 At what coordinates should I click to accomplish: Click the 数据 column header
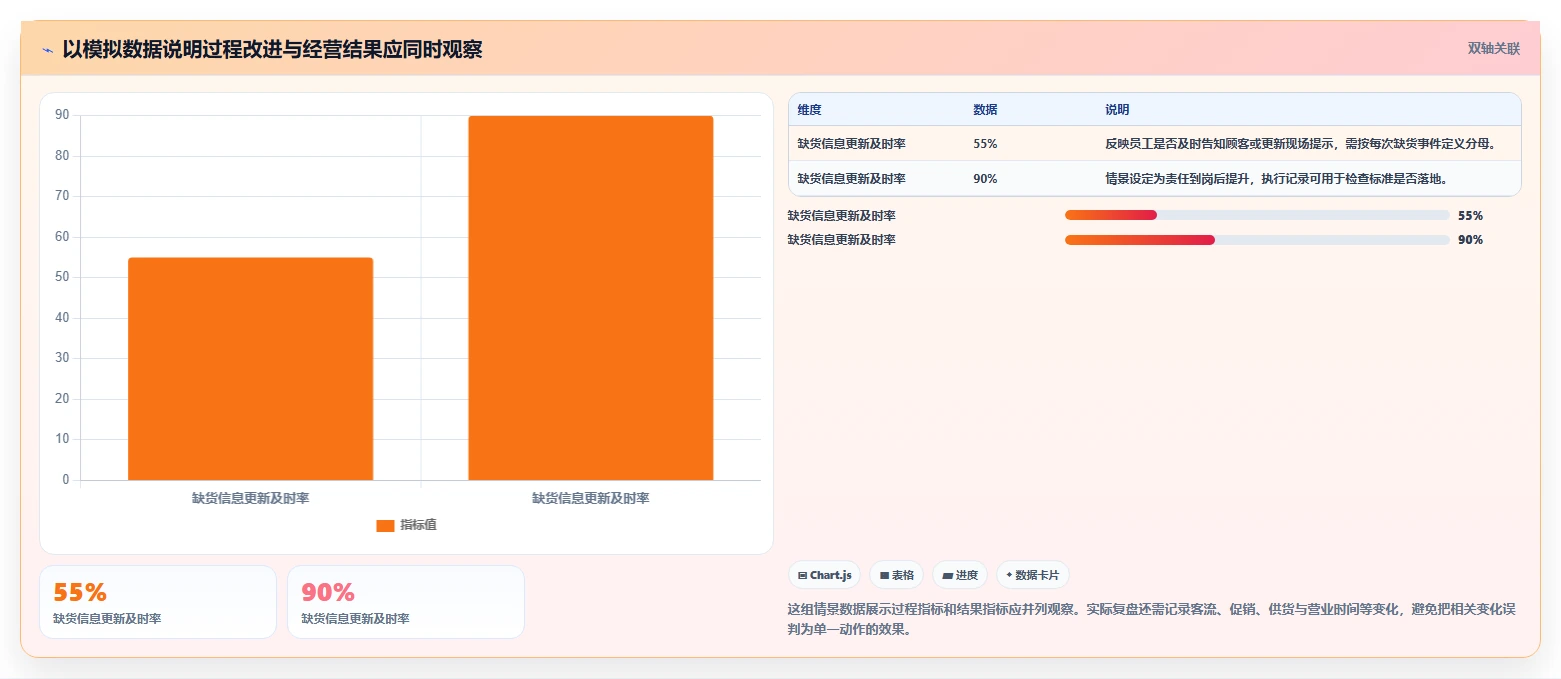985,110
